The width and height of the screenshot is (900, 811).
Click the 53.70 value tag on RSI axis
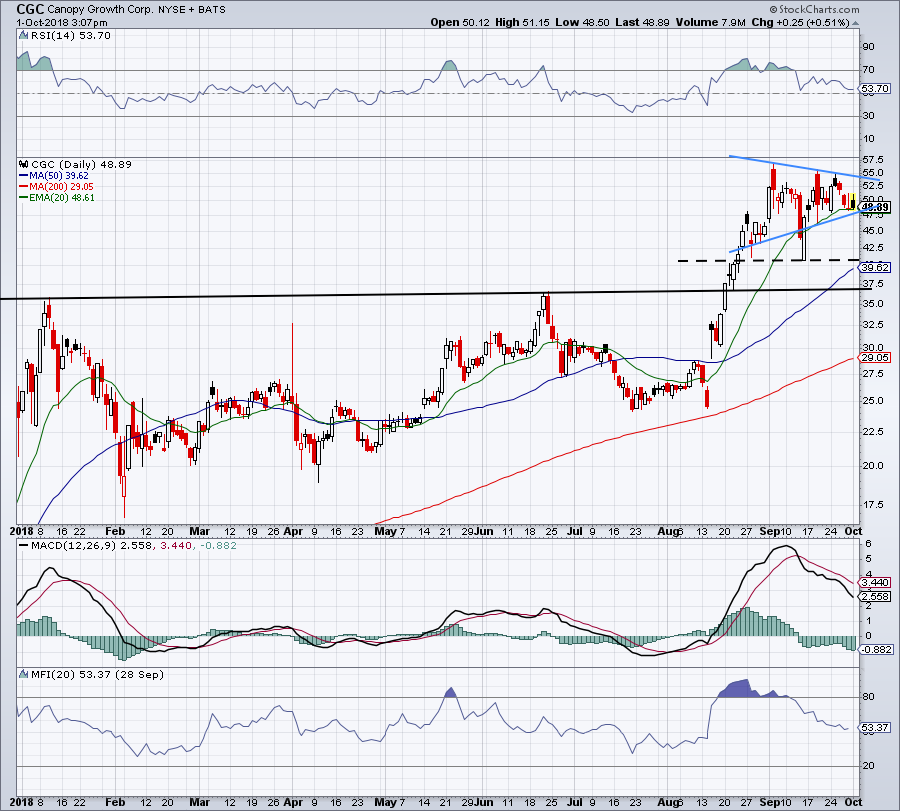[875, 88]
